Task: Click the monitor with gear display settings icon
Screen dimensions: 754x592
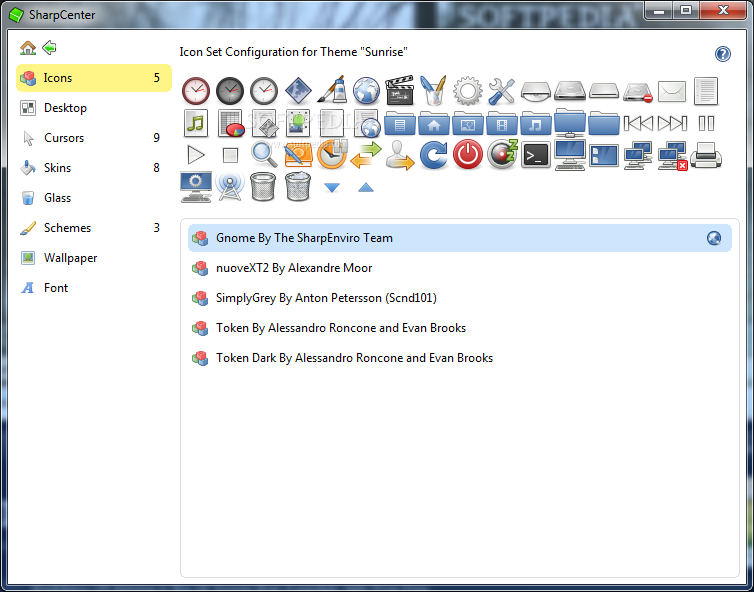Action: point(196,187)
